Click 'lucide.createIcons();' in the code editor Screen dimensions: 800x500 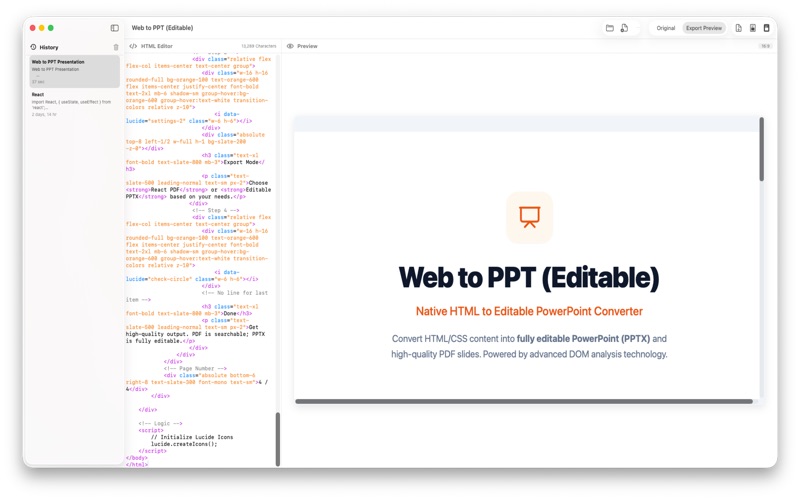pos(184,444)
